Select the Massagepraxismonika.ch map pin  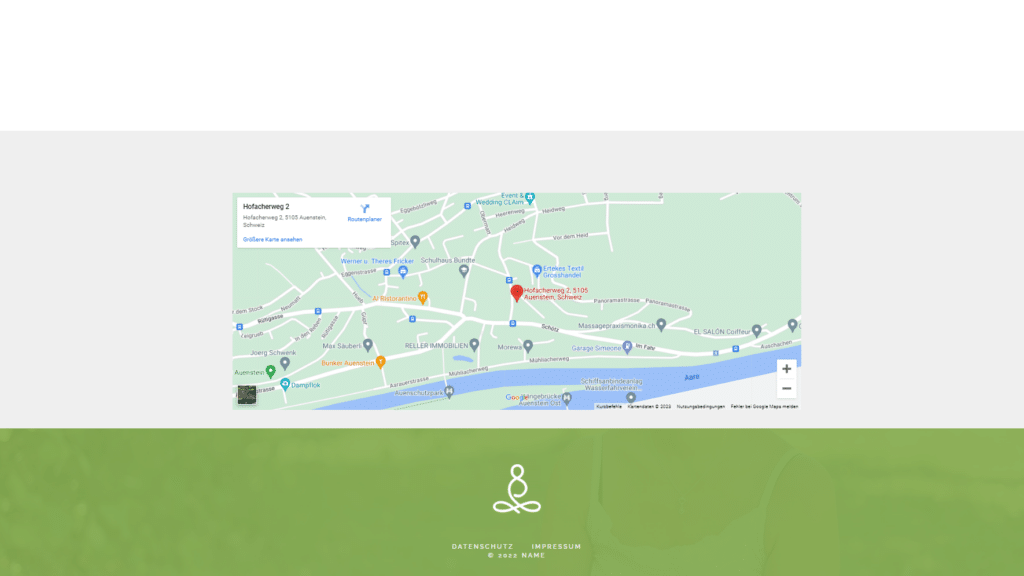[x=661, y=325]
